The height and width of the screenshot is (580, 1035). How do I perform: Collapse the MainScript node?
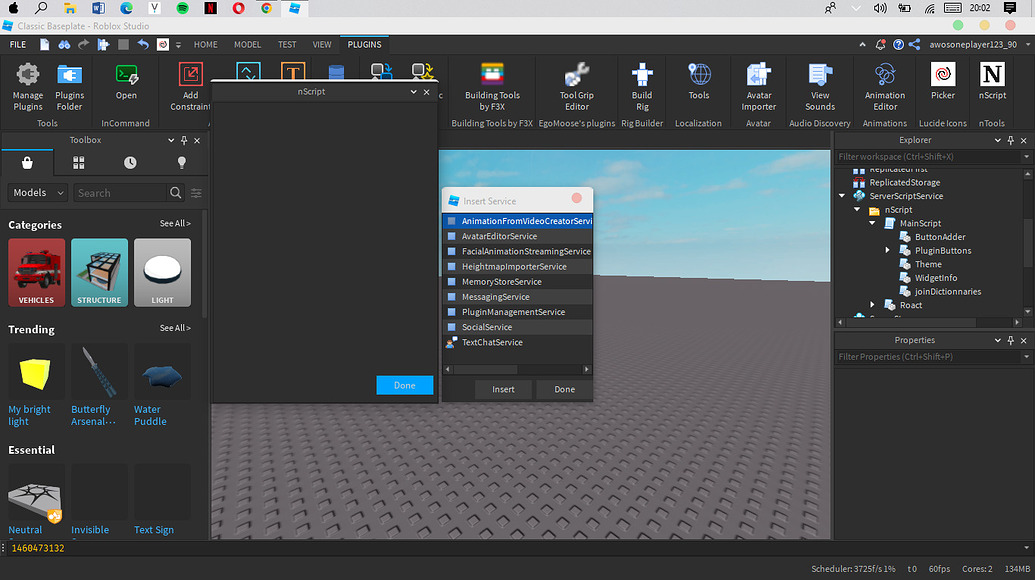coord(873,223)
